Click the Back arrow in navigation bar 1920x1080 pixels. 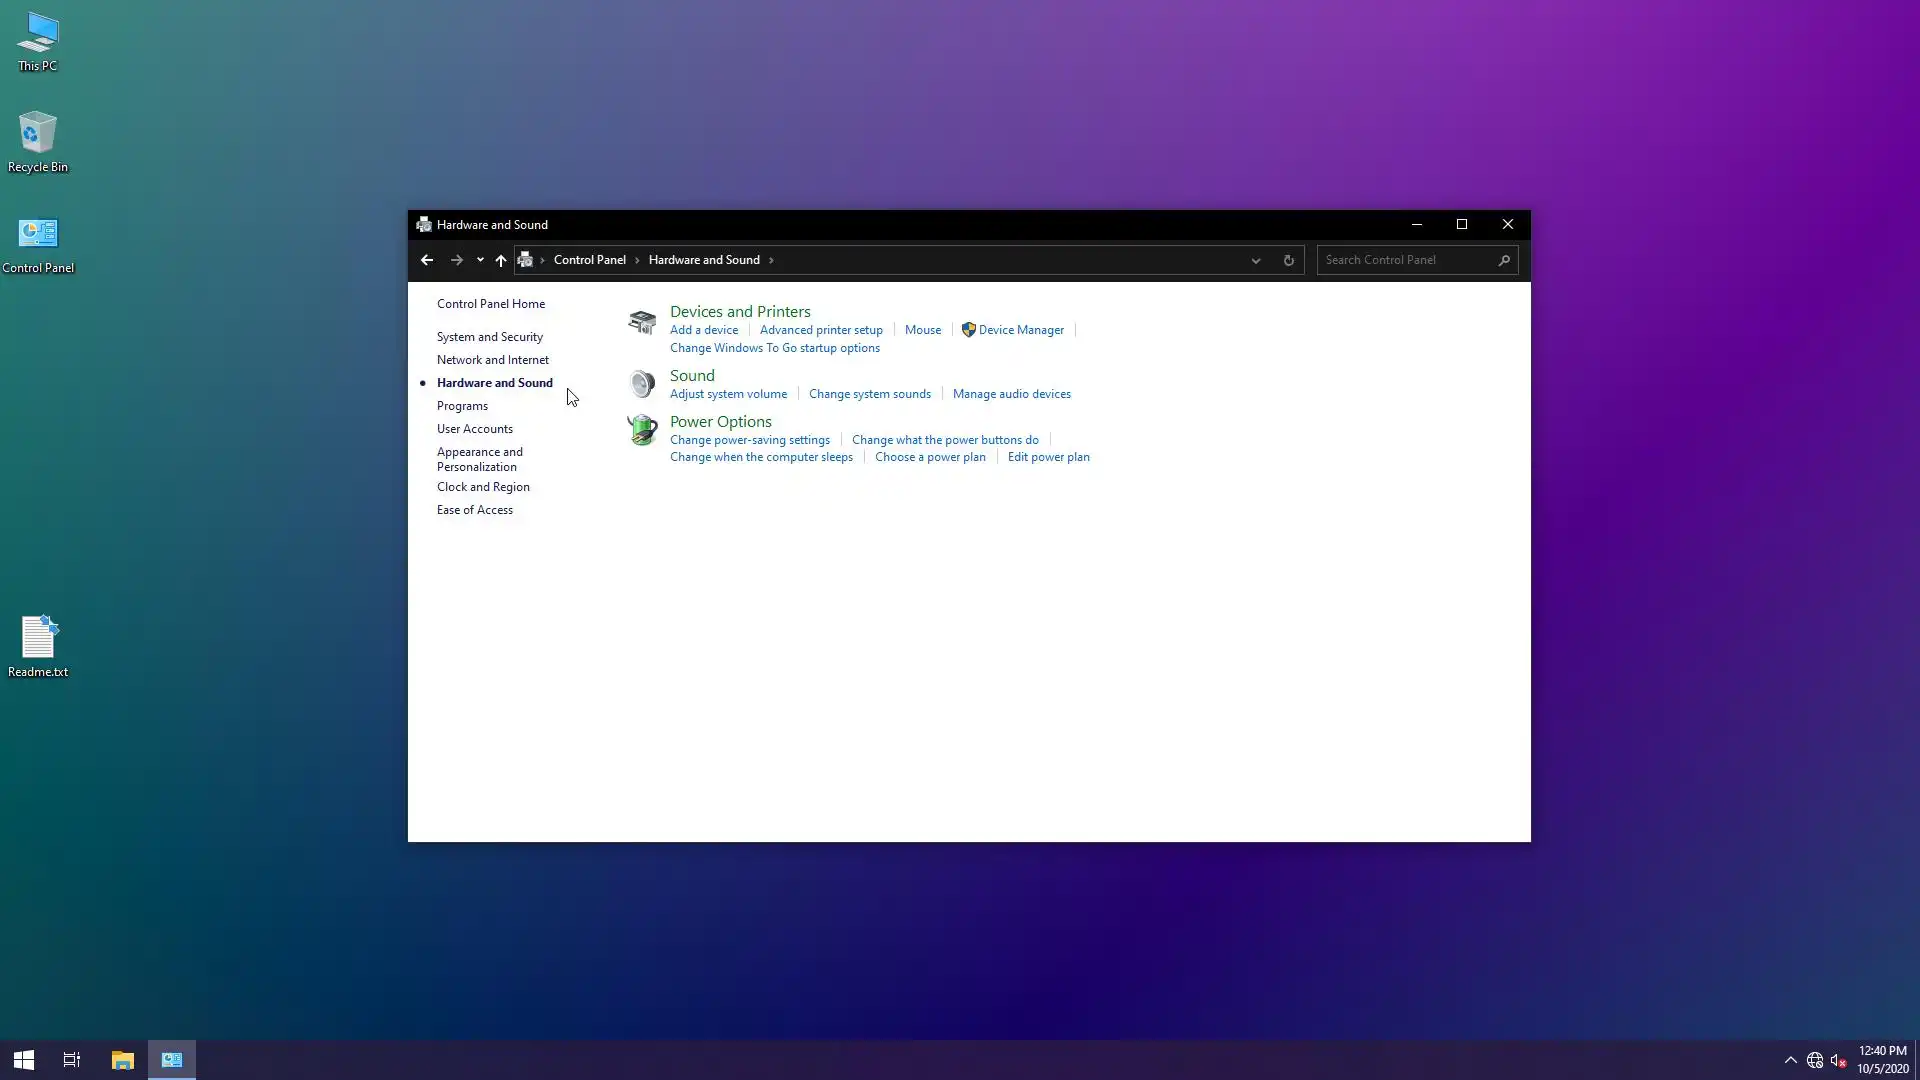click(x=427, y=260)
